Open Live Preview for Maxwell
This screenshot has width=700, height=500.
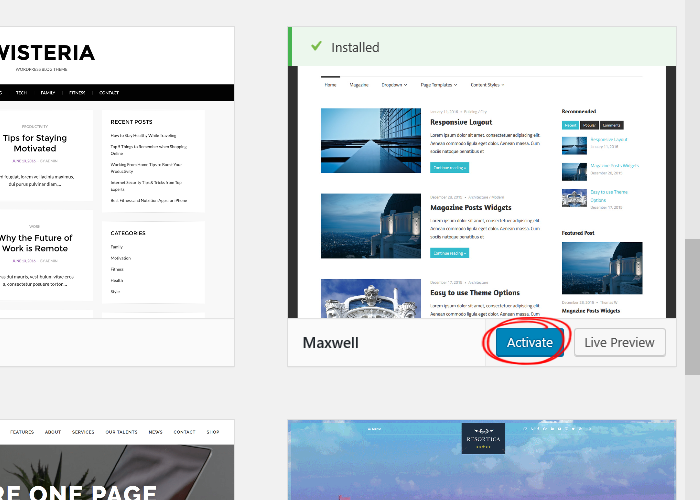pyautogui.click(x=620, y=342)
